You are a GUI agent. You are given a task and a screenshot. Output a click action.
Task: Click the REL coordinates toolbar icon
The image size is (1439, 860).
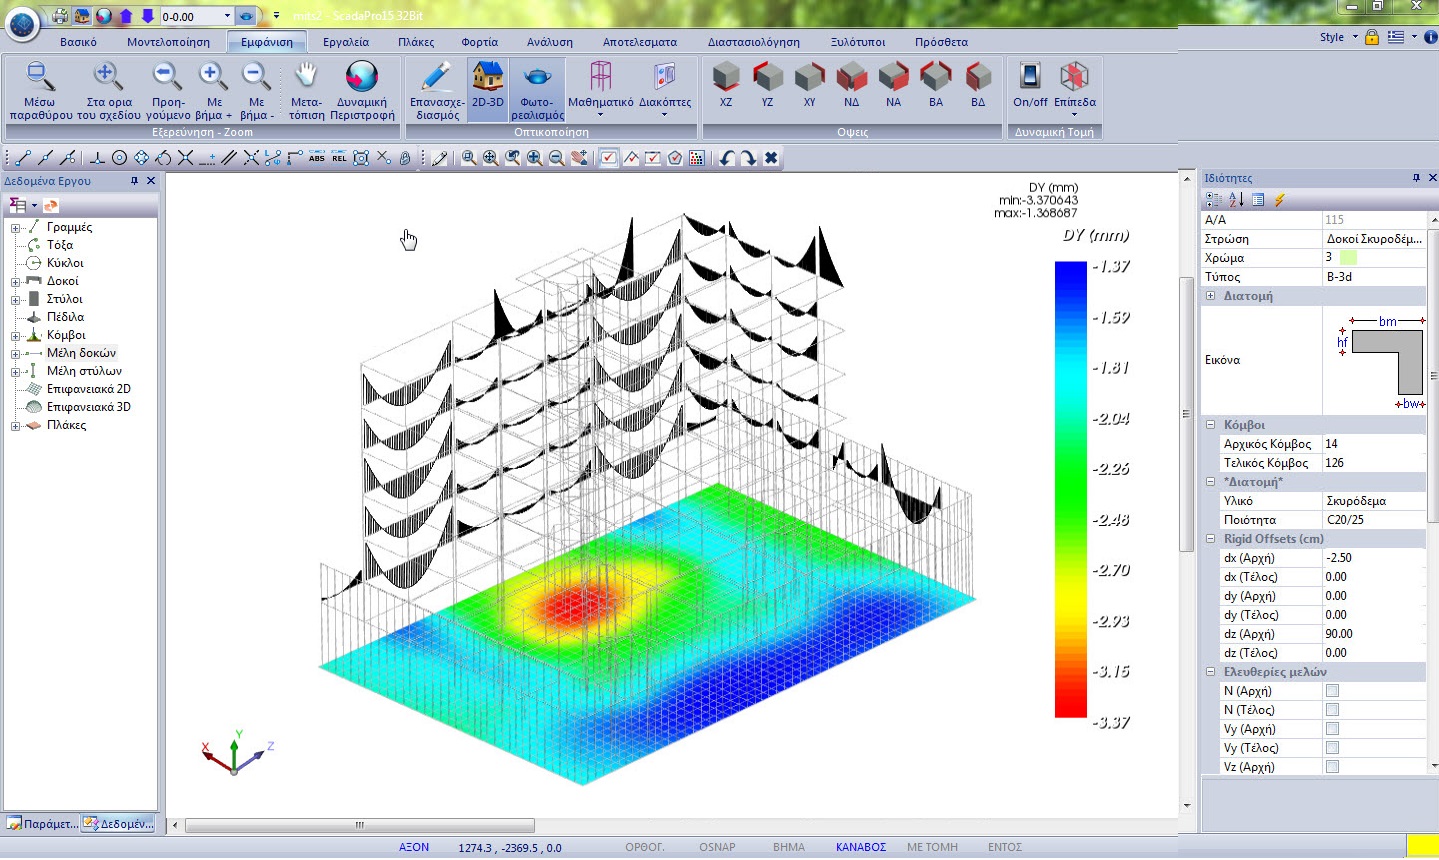tap(339, 158)
